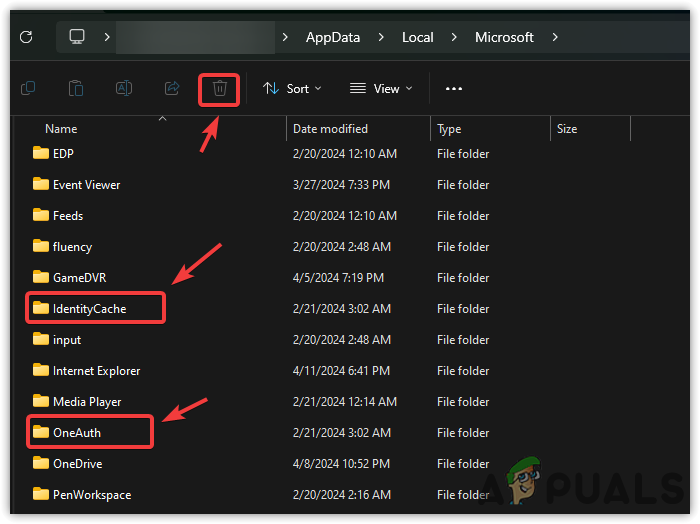Expand chevron after Microsoft breadcrumb
This screenshot has width=700, height=524.
point(555,37)
